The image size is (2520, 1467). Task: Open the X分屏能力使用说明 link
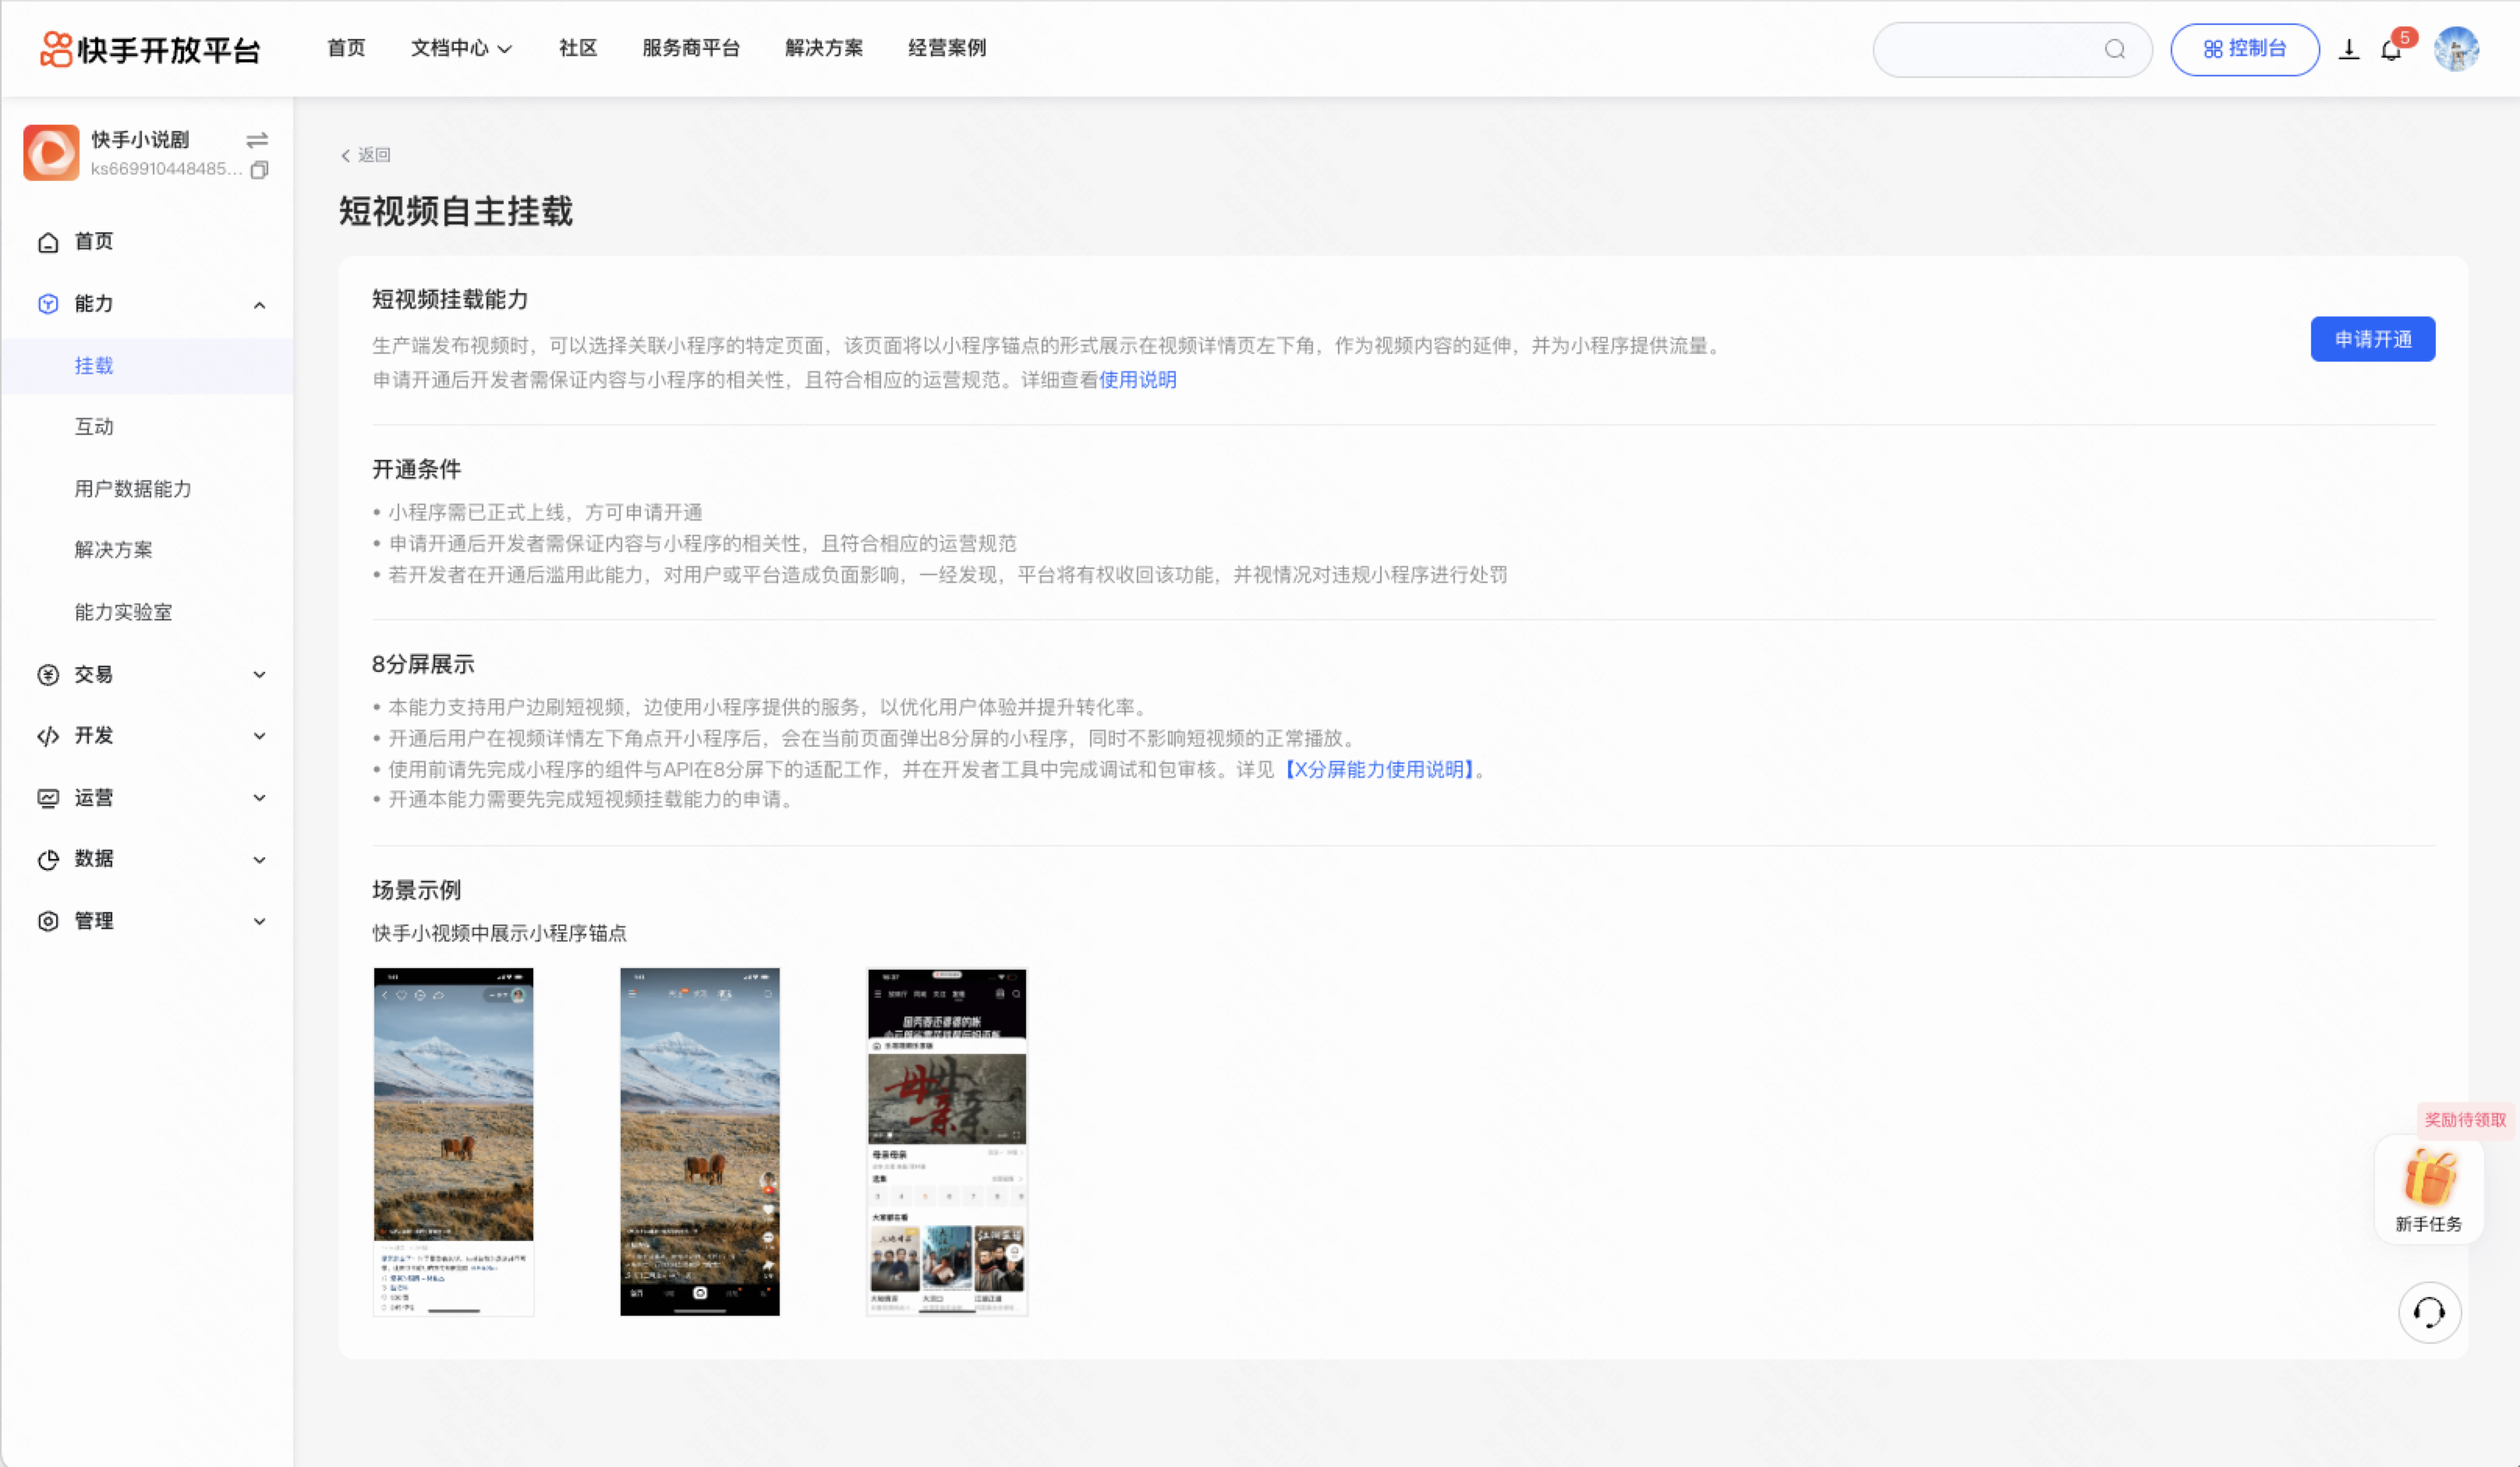click(1379, 770)
